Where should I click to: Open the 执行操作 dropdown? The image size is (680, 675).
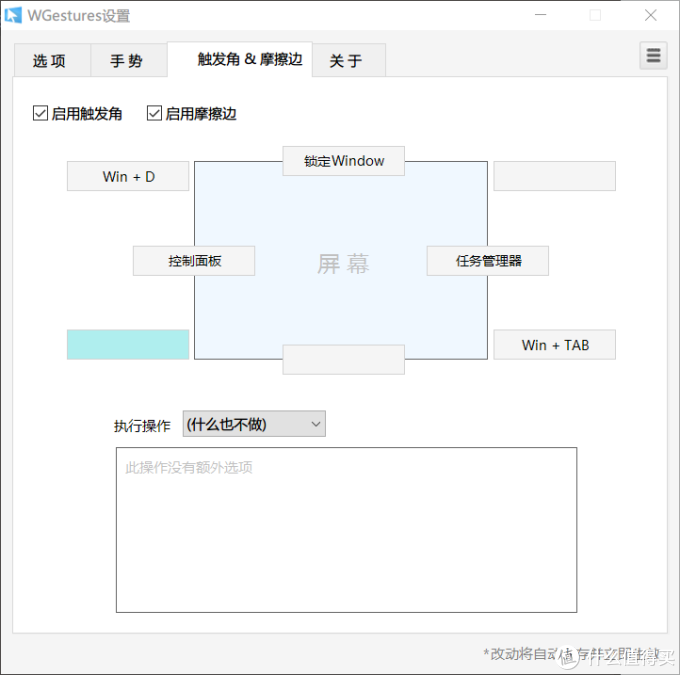(254, 424)
